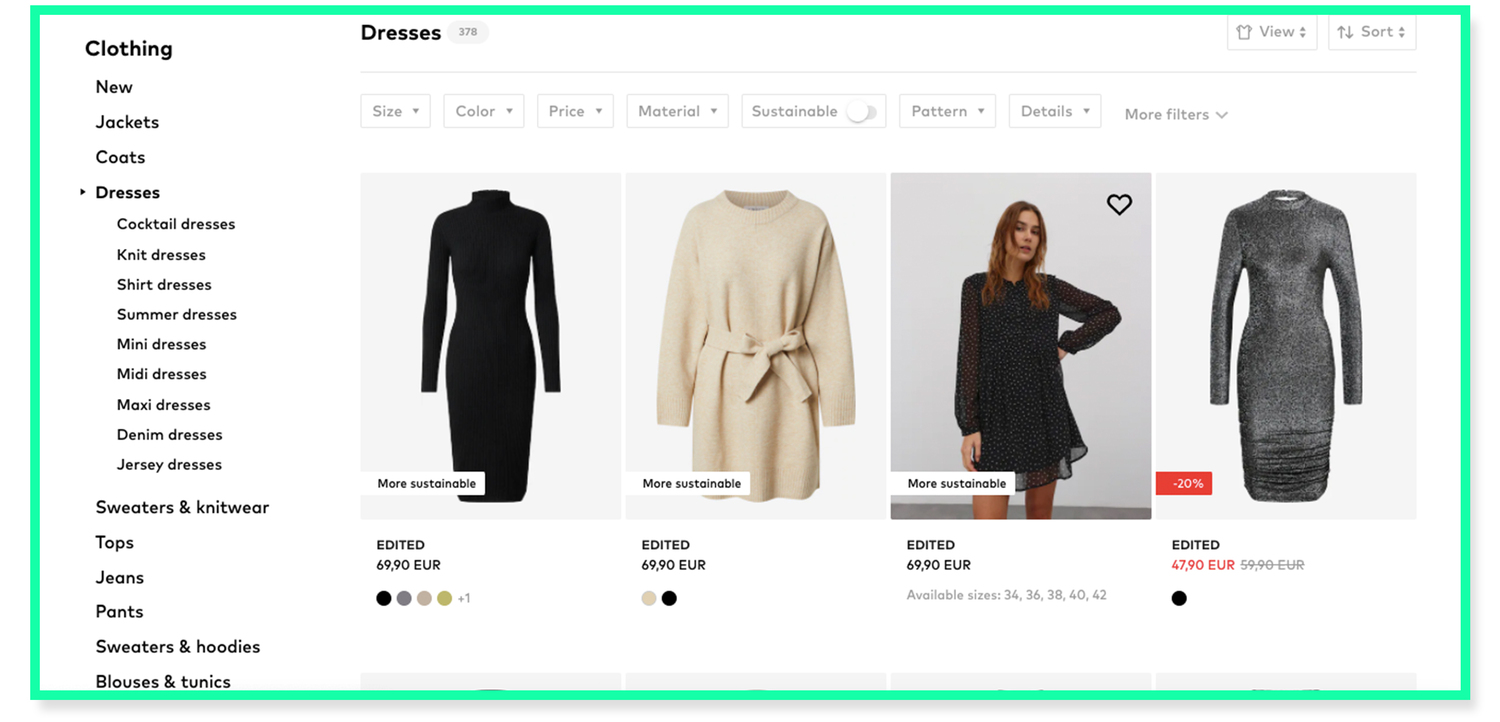
Task: Open the Pattern filter dropdown
Action: (x=947, y=111)
